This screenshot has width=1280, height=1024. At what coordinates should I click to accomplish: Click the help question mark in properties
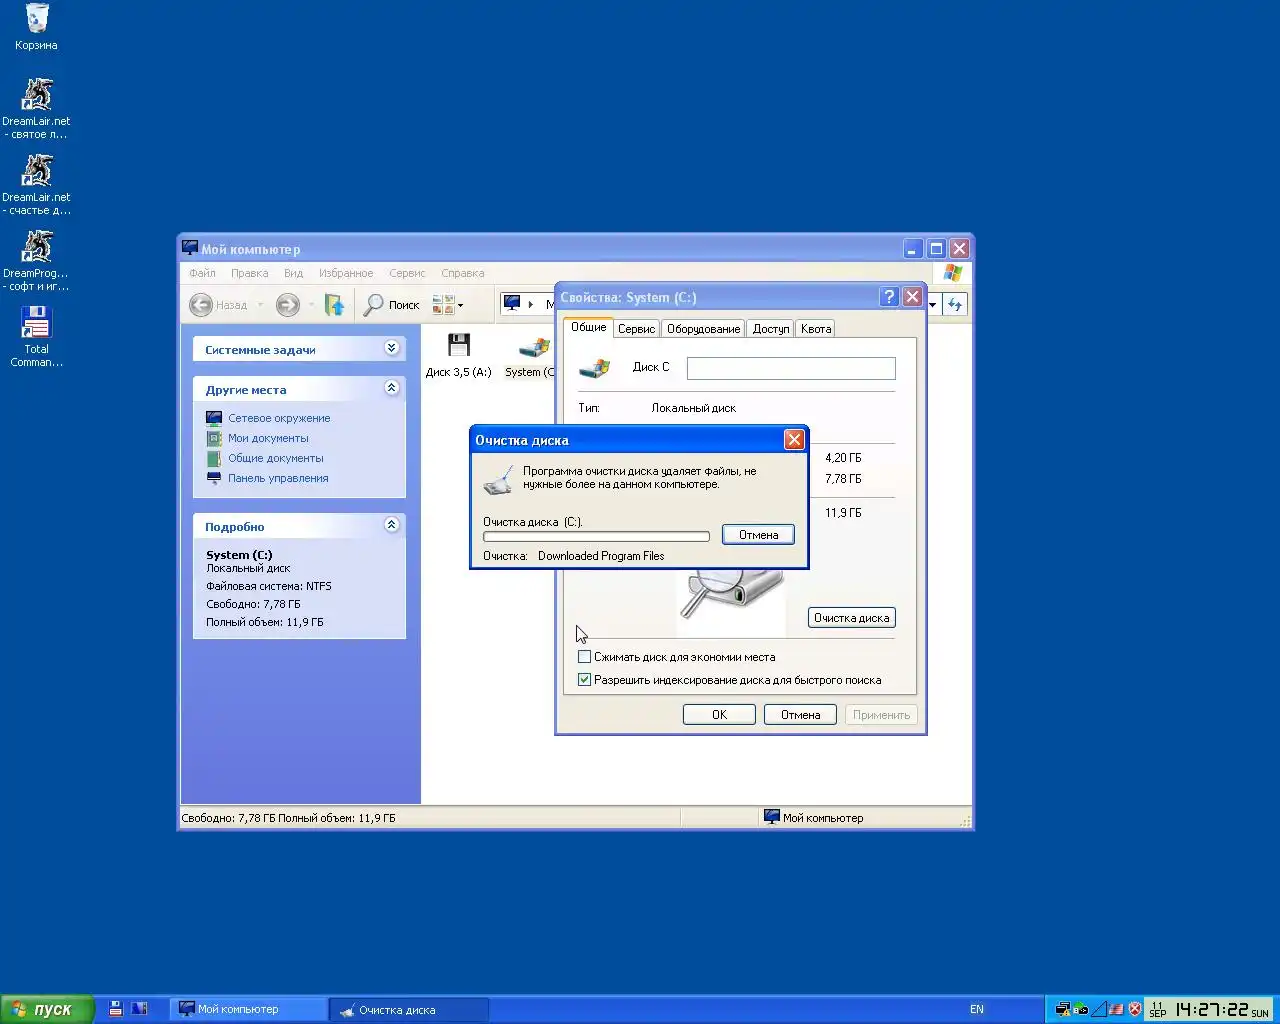[x=888, y=297]
